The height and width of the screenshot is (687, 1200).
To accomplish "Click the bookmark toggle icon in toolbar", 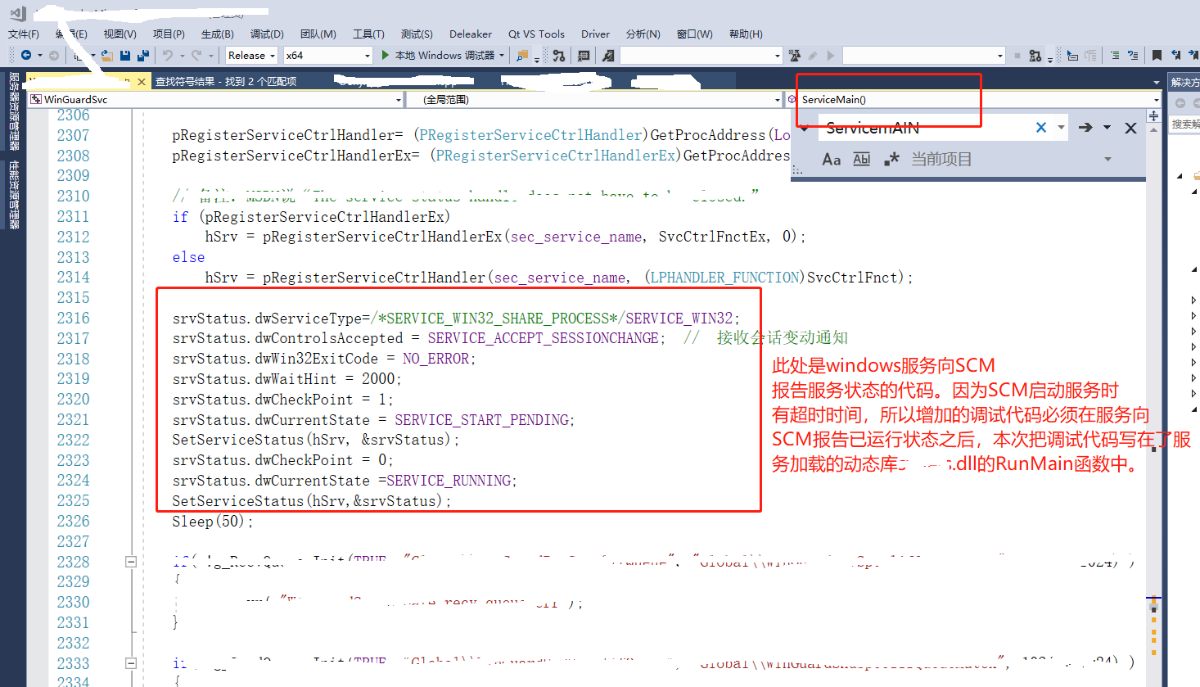I will point(1156,55).
